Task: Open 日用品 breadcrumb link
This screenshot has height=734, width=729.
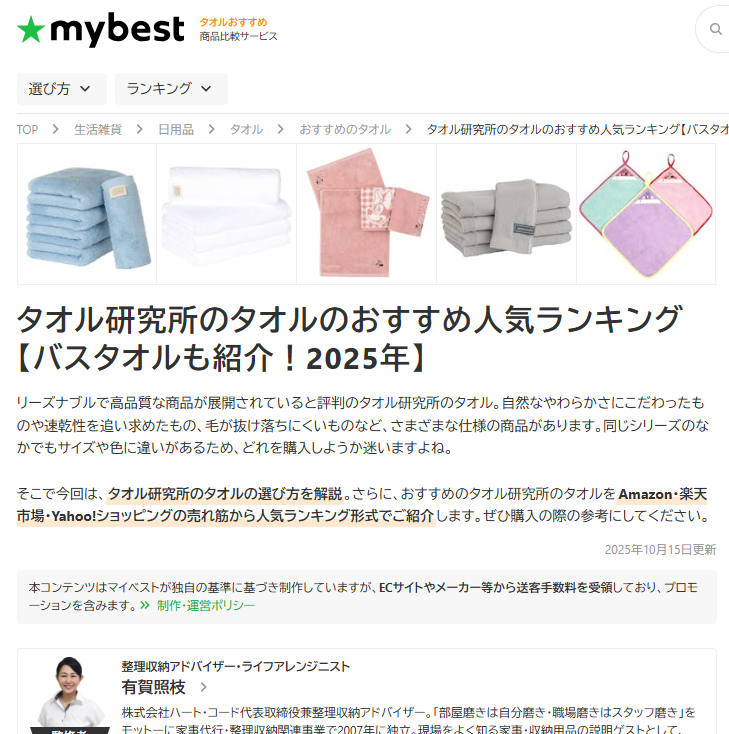Action: coord(176,129)
